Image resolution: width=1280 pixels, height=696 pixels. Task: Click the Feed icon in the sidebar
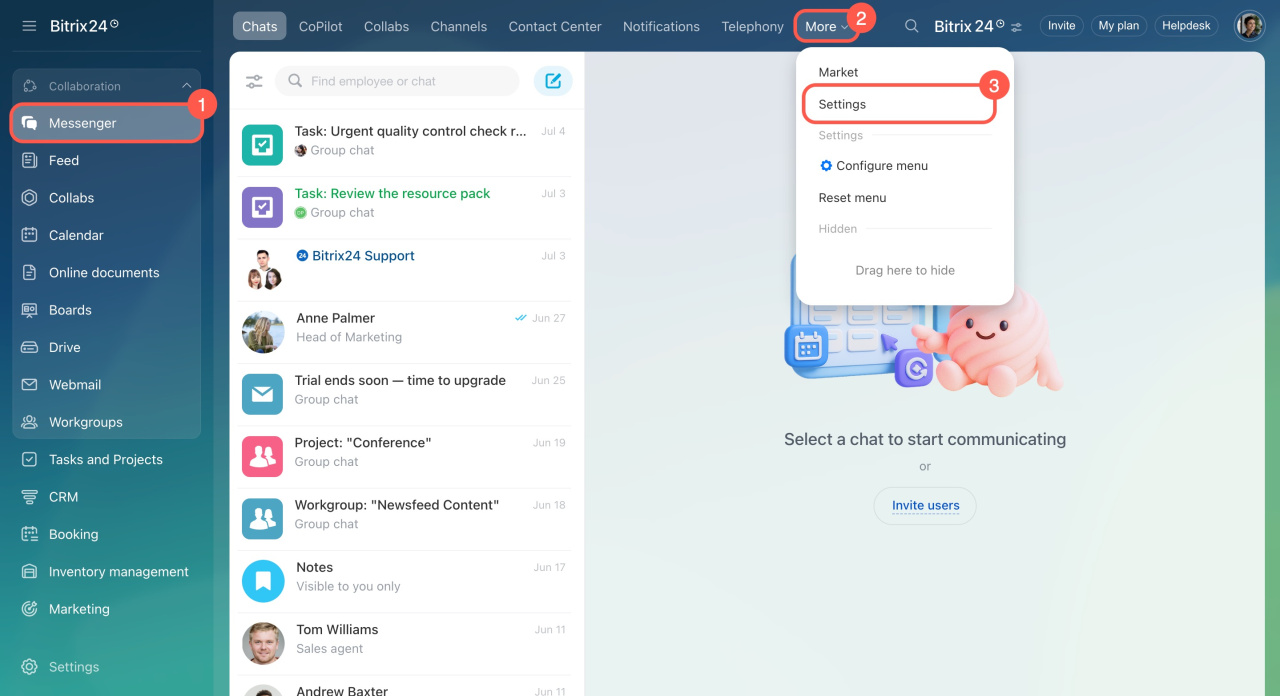click(x=30, y=160)
